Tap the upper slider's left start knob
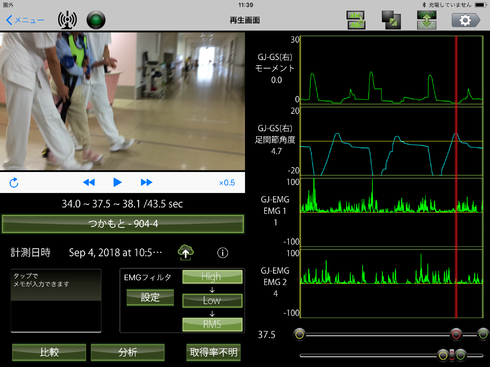The height and width of the screenshot is (367, 490). (299, 334)
